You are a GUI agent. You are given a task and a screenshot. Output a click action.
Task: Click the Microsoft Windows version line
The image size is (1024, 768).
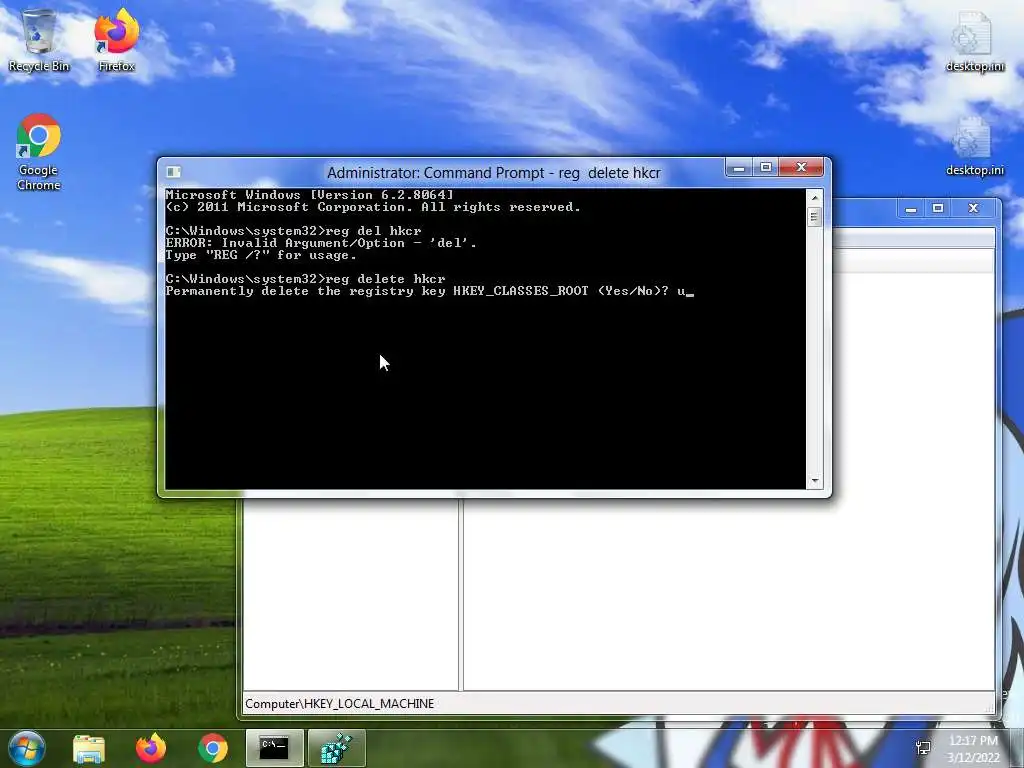[310, 195]
